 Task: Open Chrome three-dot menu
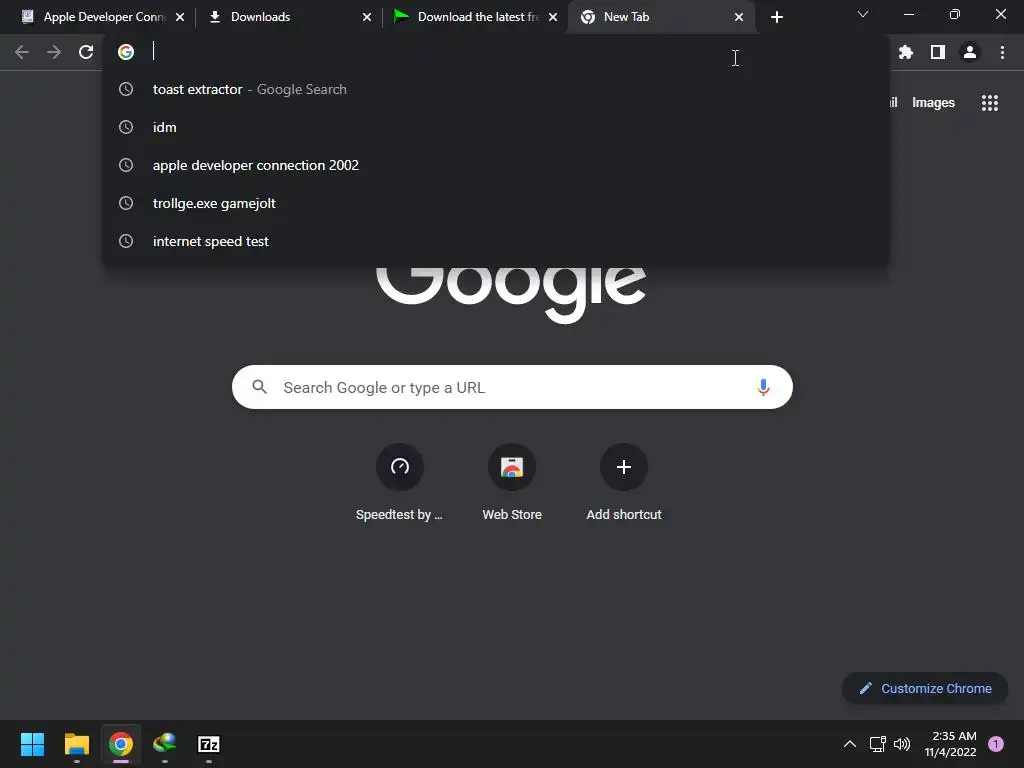tap(1002, 52)
